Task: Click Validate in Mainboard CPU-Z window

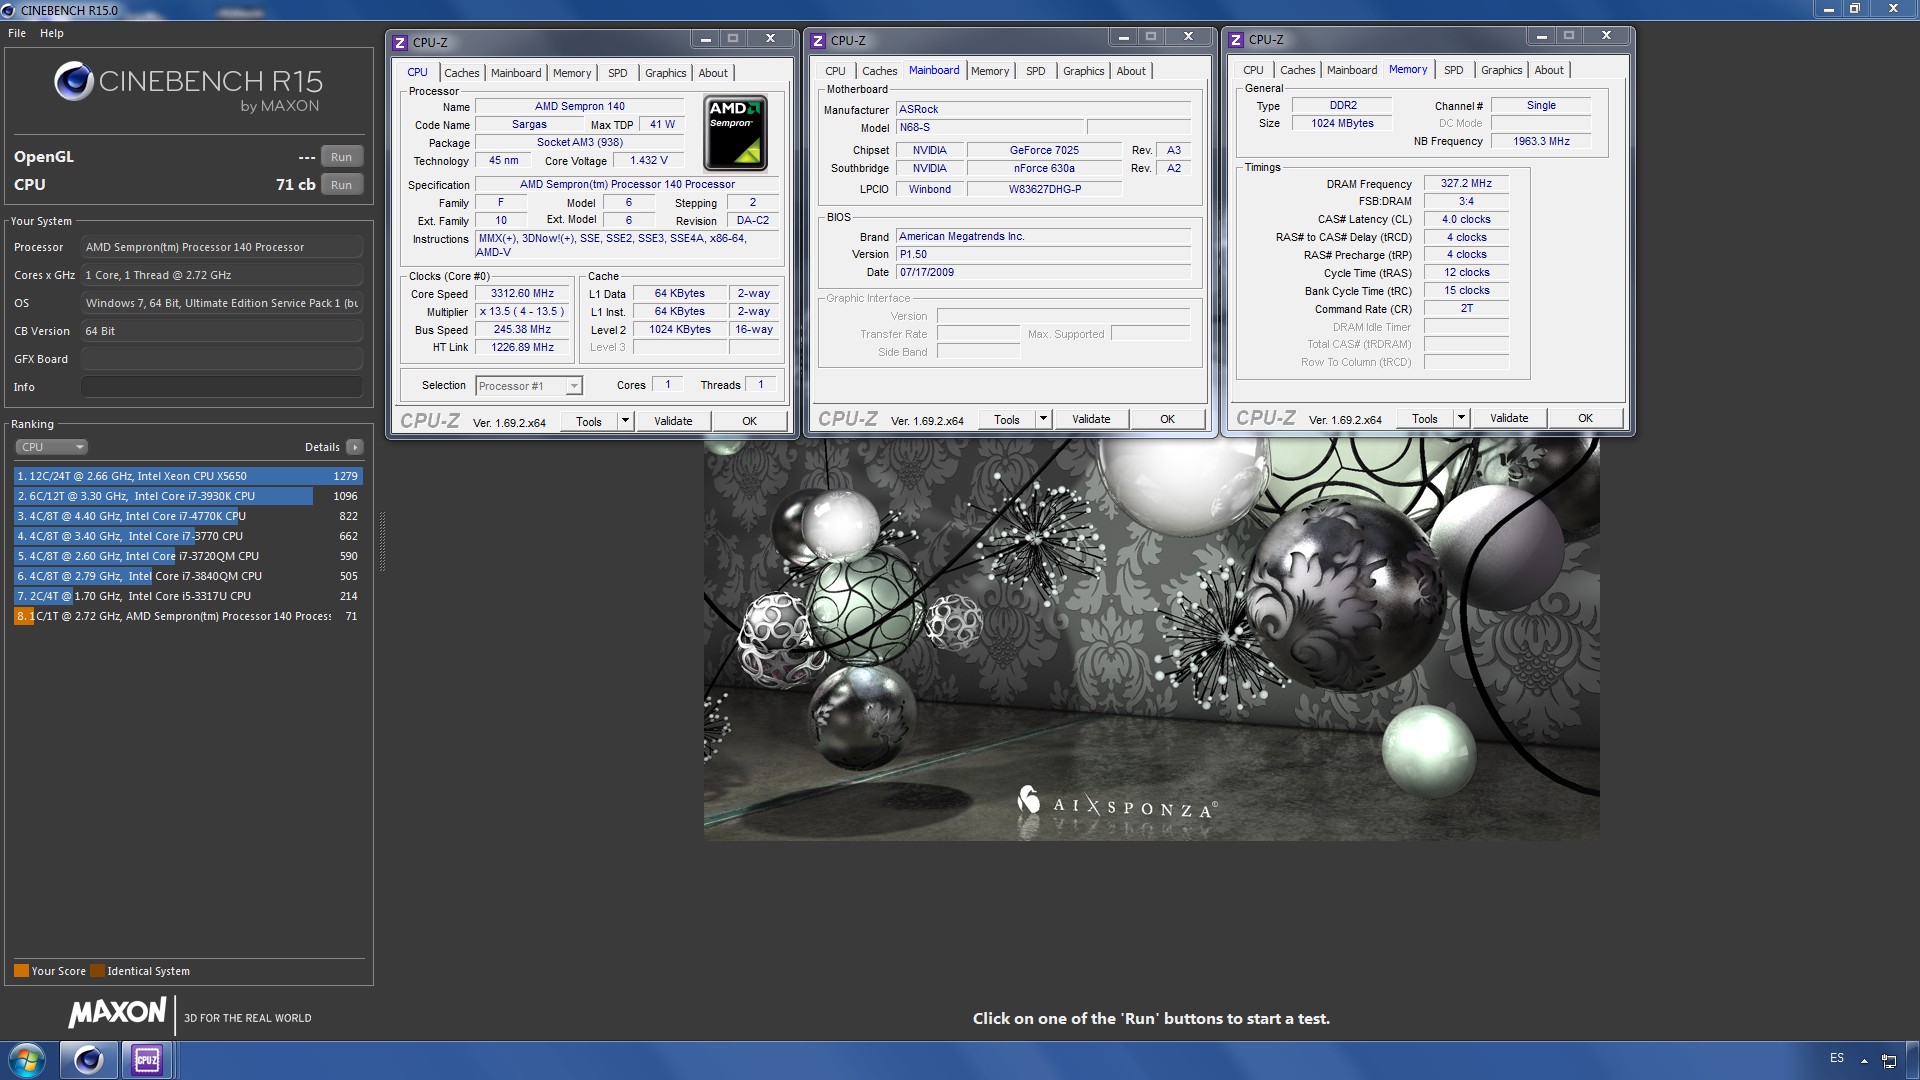Action: 1091,419
